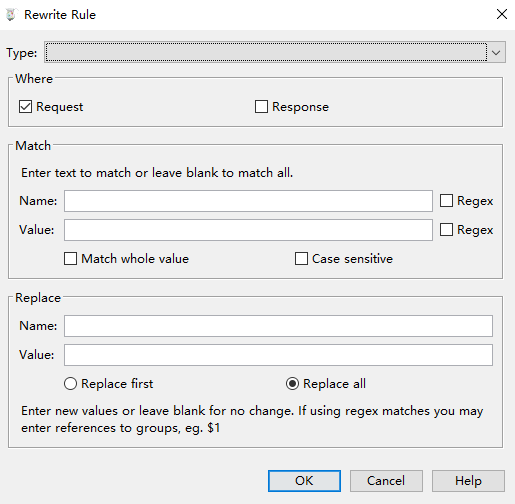Click the Charles app icon in title bar
This screenshot has width=515, height=504.
11,15
